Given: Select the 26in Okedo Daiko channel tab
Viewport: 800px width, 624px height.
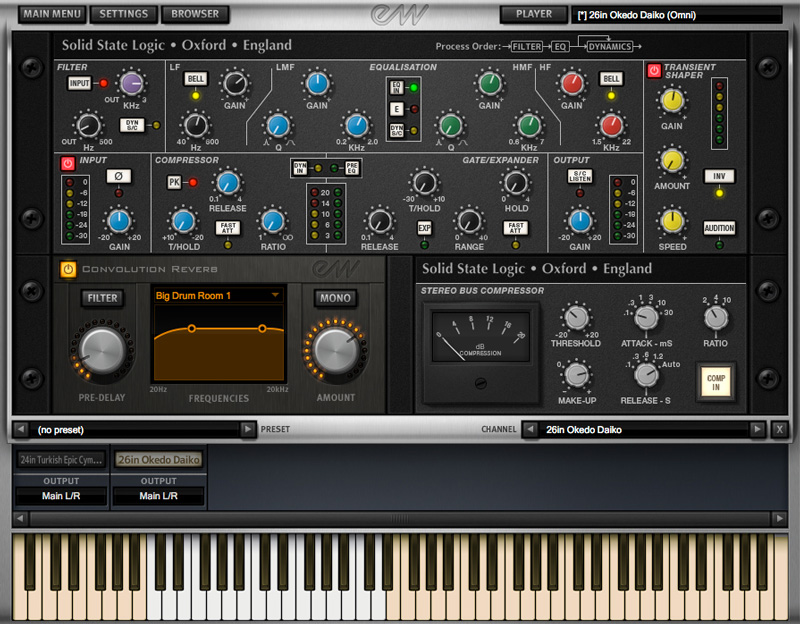Looking at the screenshot, I should click(x=159, y=460).
